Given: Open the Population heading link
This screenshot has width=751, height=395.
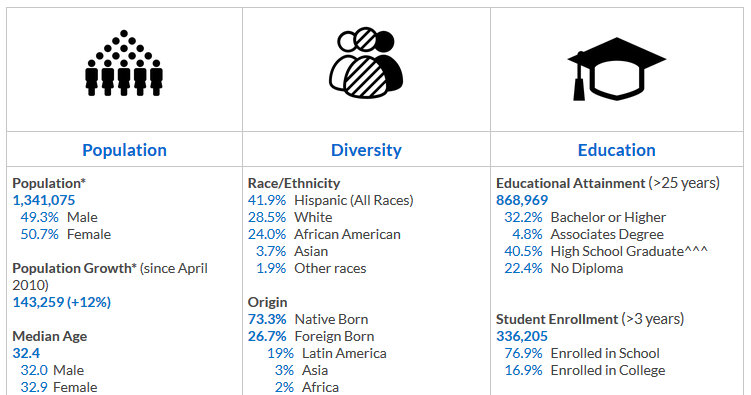Looking at the screenshot, I should point(125,150).
